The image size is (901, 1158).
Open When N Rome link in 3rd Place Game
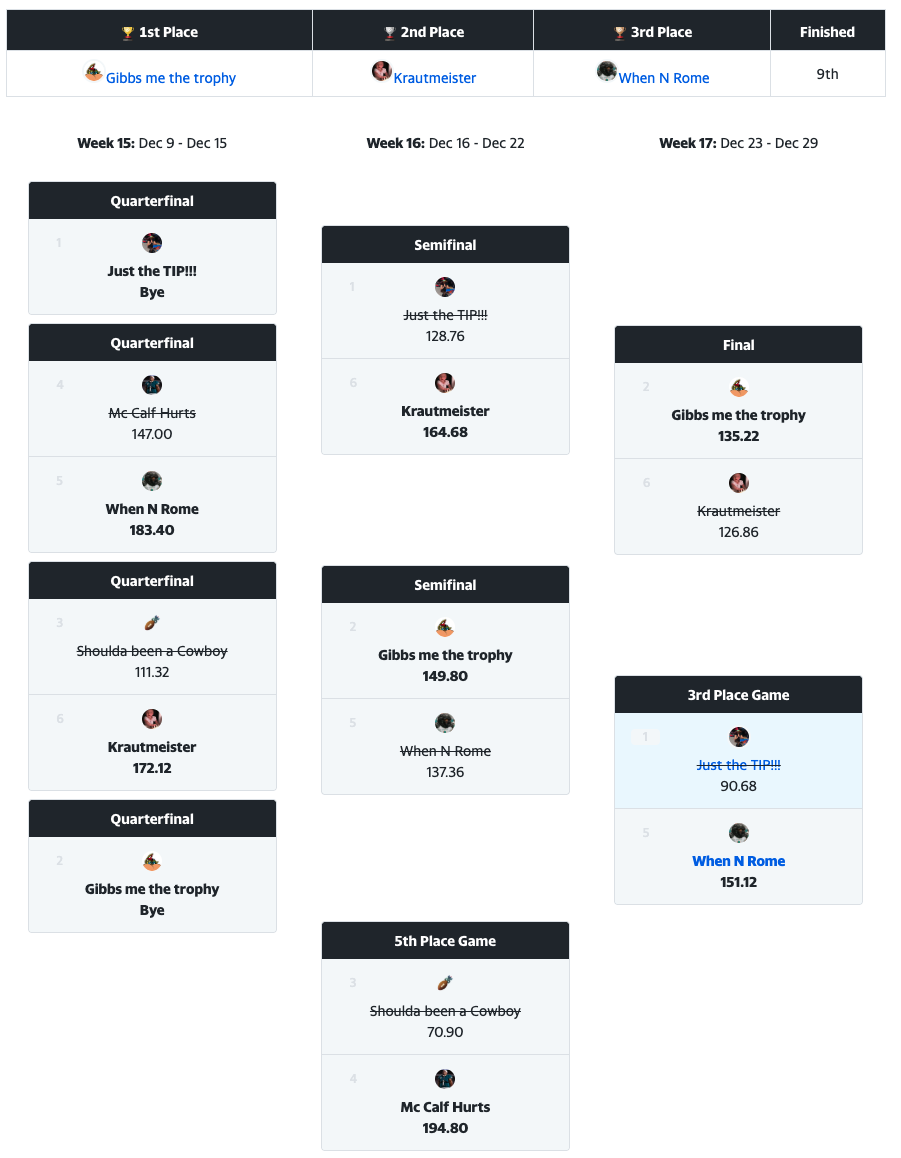(738, 861)
